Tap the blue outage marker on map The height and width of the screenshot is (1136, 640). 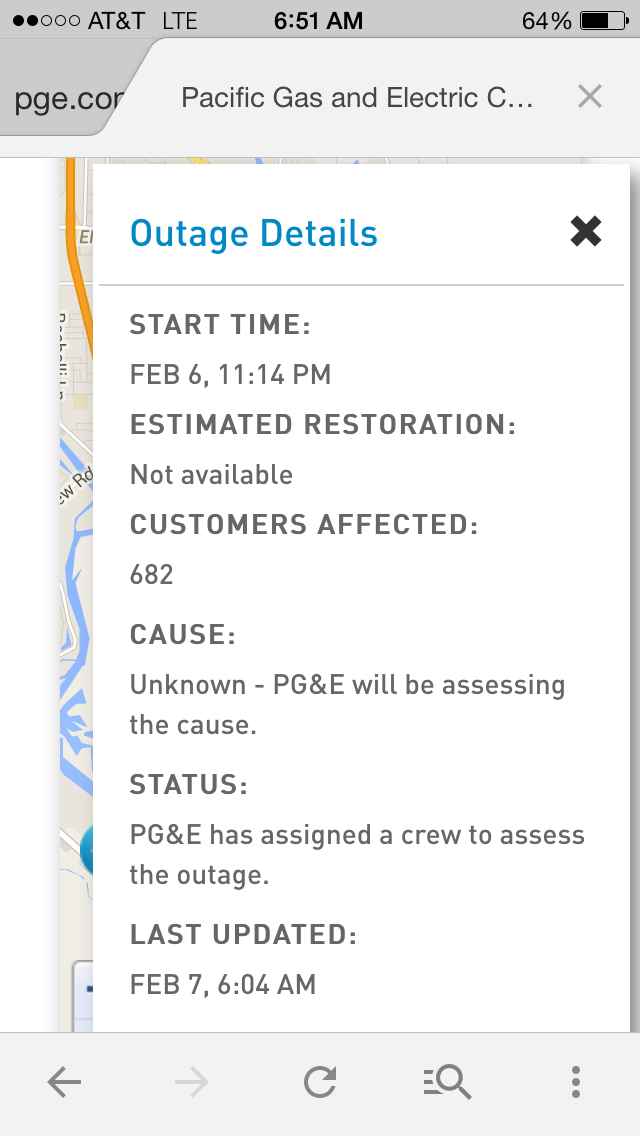coord(86,849)
